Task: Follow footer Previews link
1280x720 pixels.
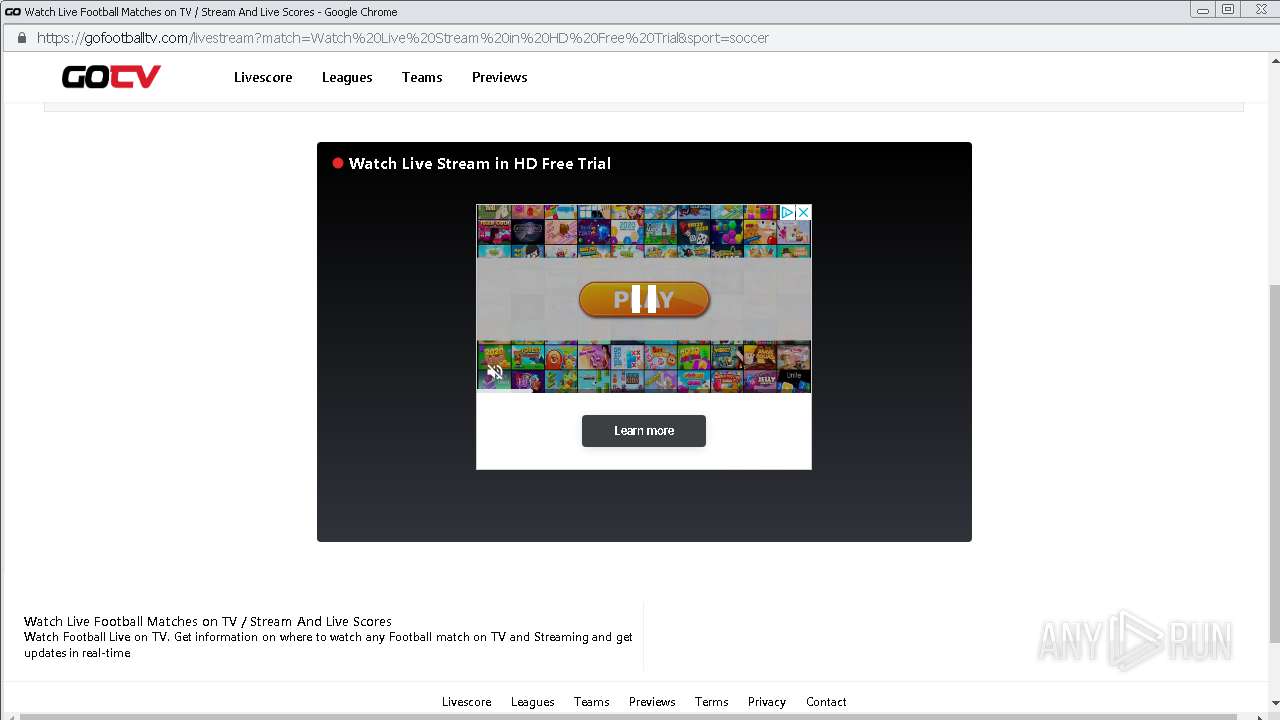Action: (x=652, y=702)
